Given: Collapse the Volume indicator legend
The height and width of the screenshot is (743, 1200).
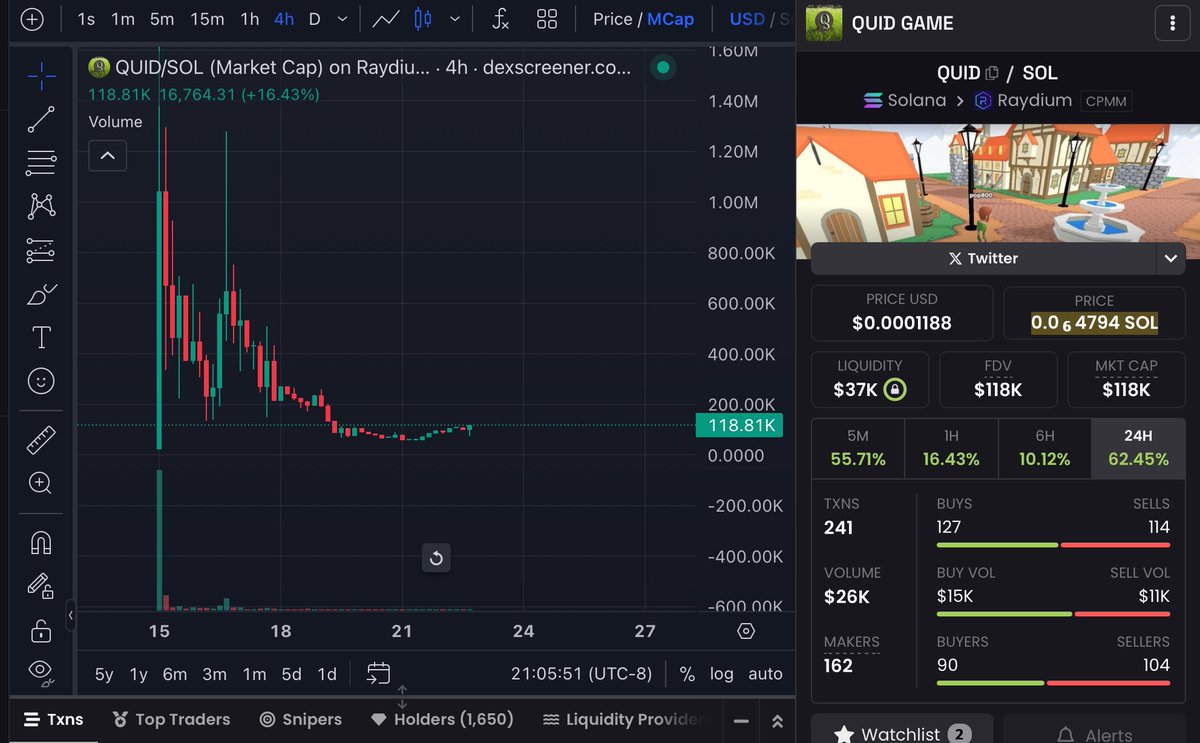Looking at the screenshot, I should click(x=108, y=156).
